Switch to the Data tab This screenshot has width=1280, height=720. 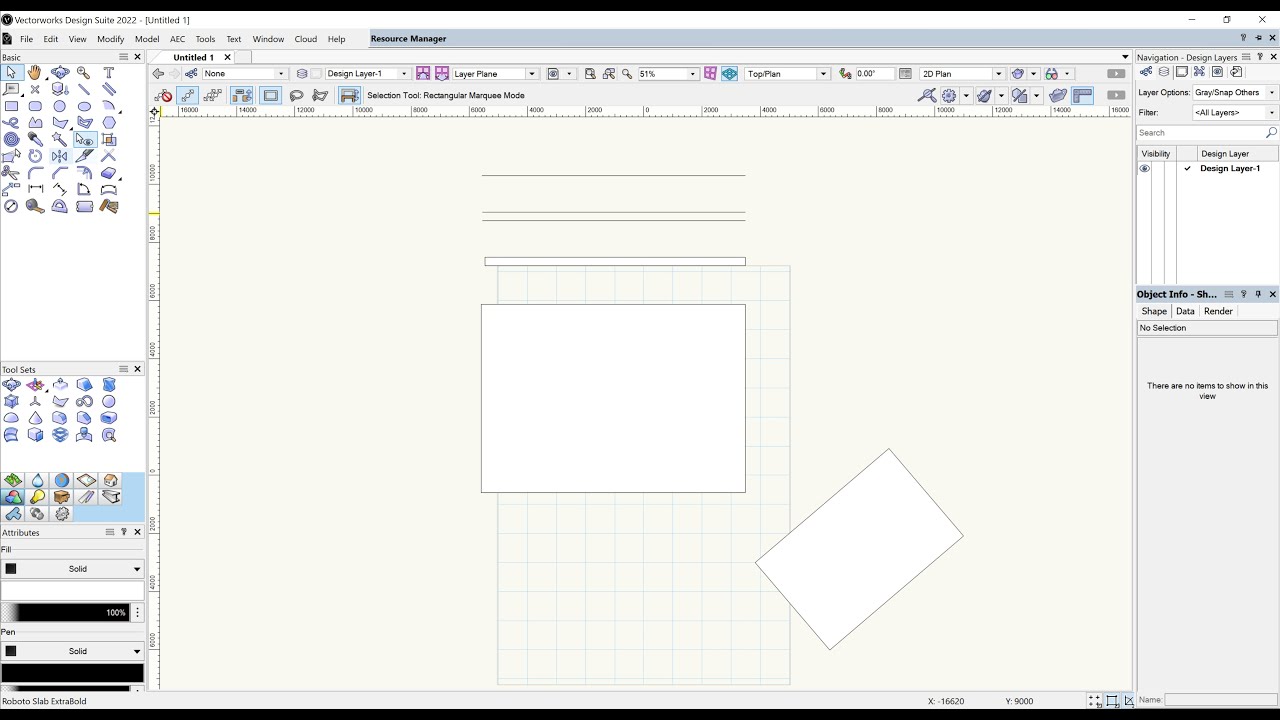coord(1185,311)
